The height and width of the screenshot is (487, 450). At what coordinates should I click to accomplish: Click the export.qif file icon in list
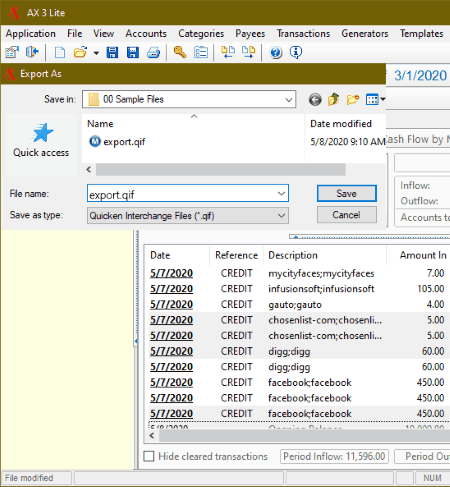(95, 141)
